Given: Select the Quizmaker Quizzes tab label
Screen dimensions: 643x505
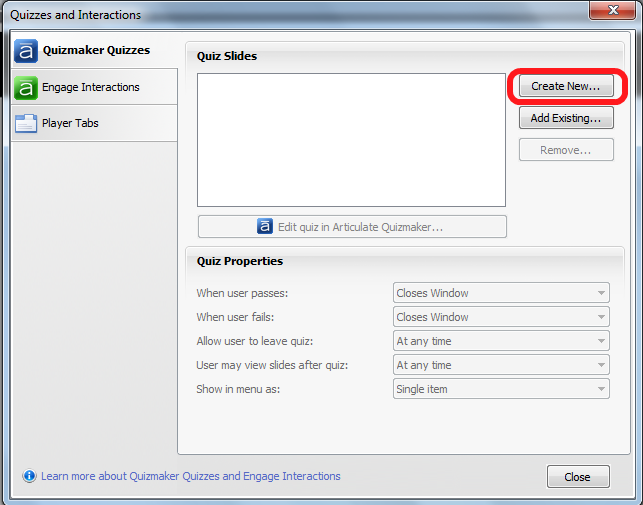Looking at the screenshot, I should 96,50.
